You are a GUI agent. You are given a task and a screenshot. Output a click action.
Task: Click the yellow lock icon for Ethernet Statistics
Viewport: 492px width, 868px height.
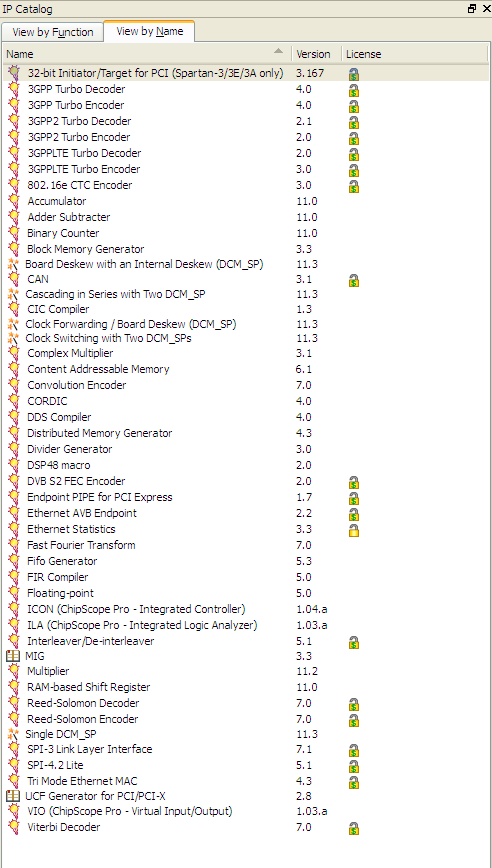click(354, 530)
